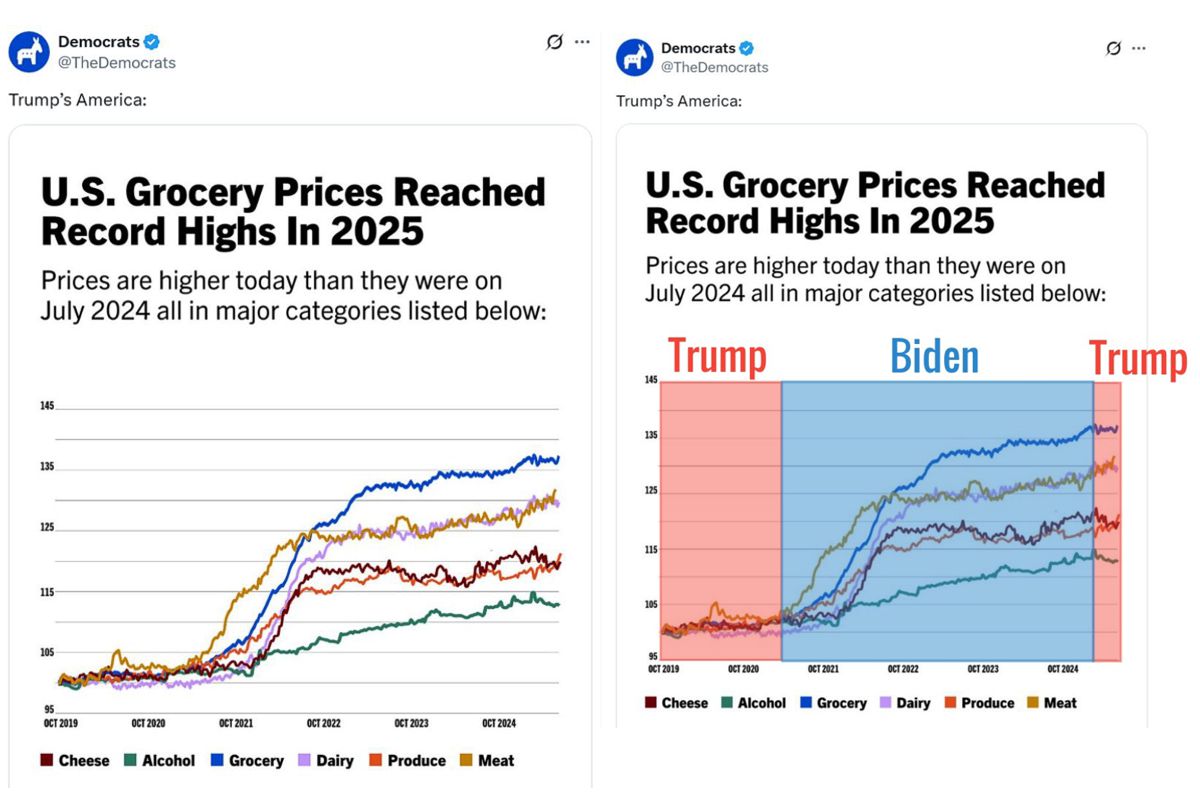Click the blue Biden label on right chart
The height and width of the screenshot is (800, 1200).
pos(934,357)
